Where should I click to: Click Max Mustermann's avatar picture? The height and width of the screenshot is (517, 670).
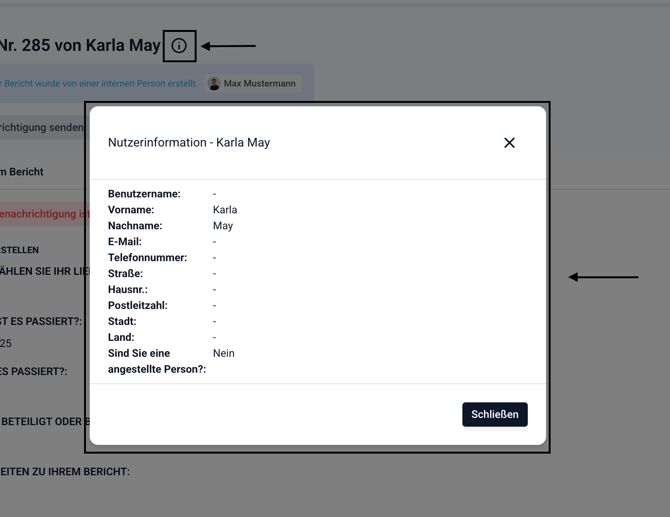(x=214, y=84)
